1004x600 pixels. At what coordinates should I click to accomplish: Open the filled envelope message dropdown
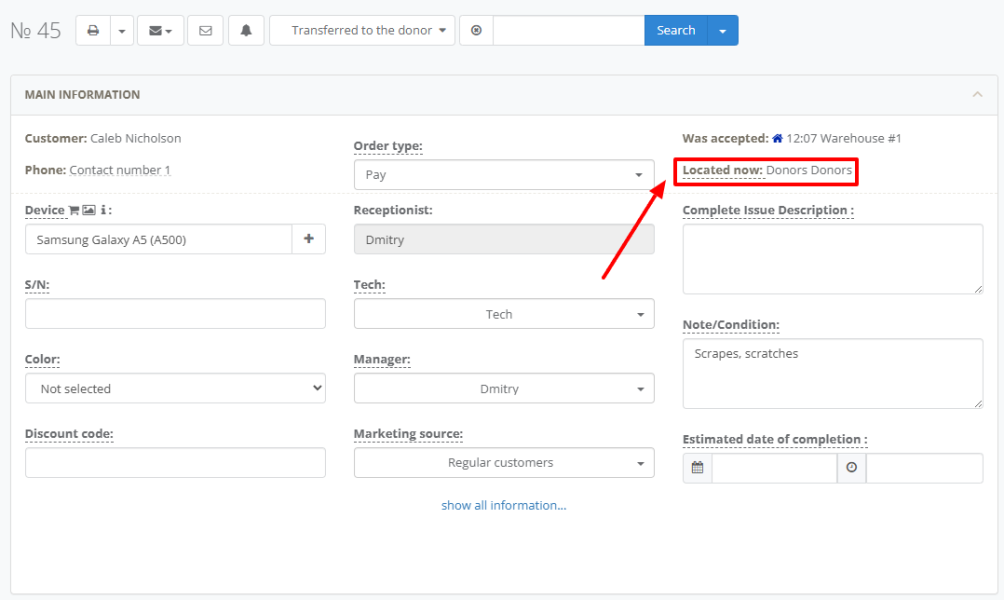(160, 30)
